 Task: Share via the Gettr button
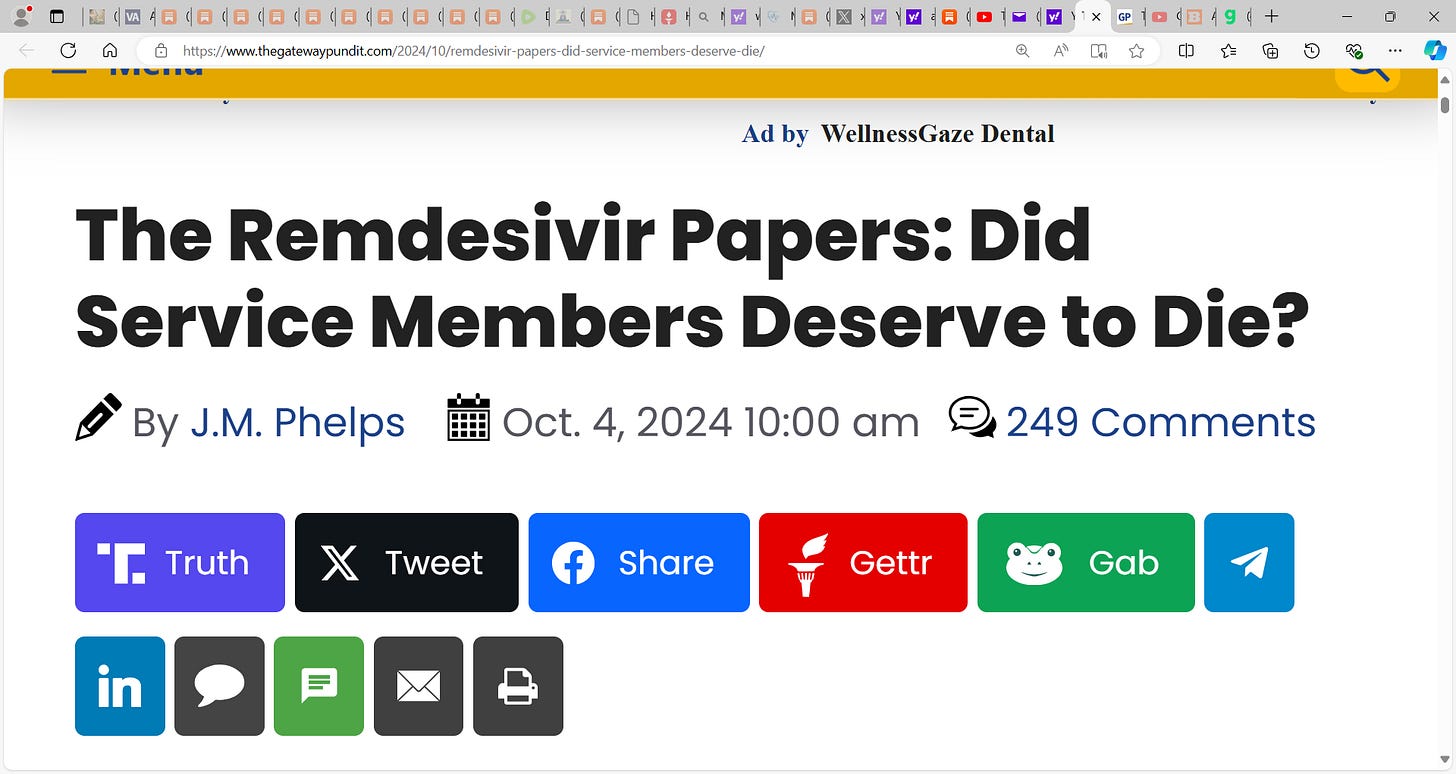pyautogui.click(x=863, y=562)
